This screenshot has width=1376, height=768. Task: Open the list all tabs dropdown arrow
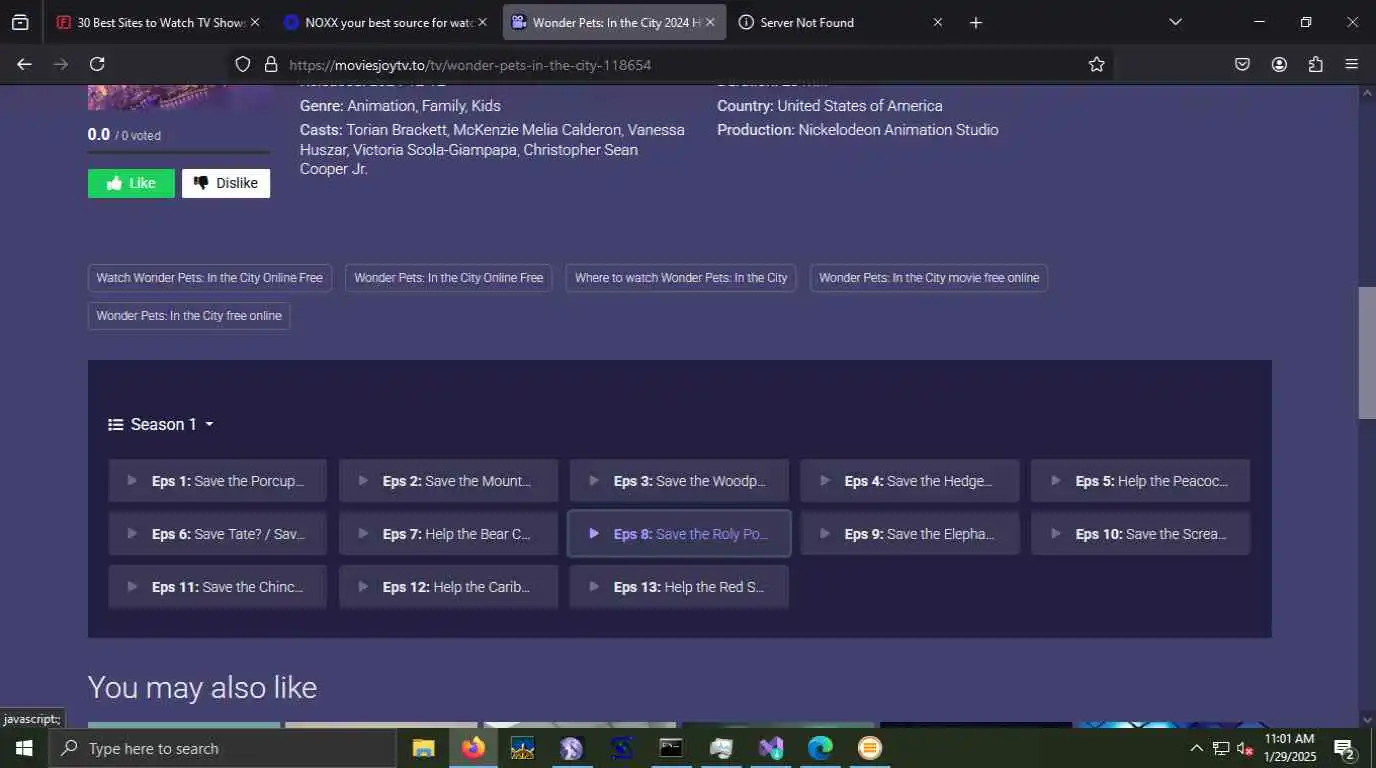(1175, 22)
